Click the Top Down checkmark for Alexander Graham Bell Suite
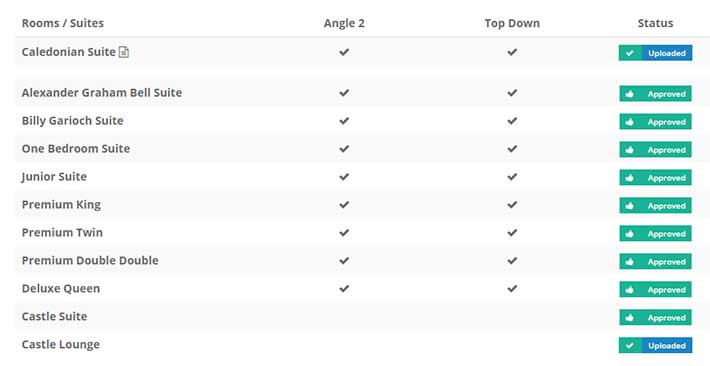Image resolution: width=710 pixels, height=366 pixels. (512, 93)
